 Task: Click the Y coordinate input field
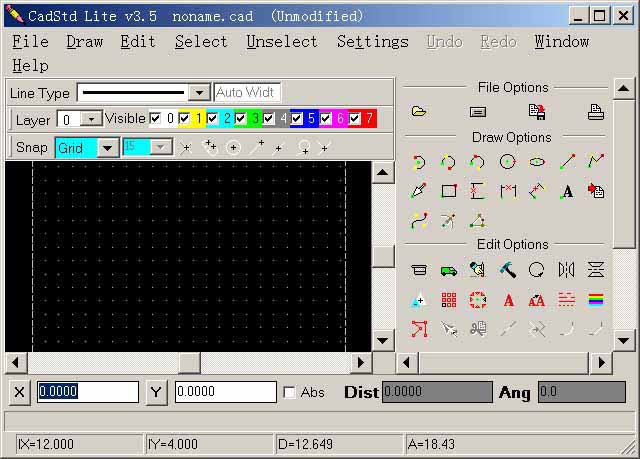click(x=225, y=392)
